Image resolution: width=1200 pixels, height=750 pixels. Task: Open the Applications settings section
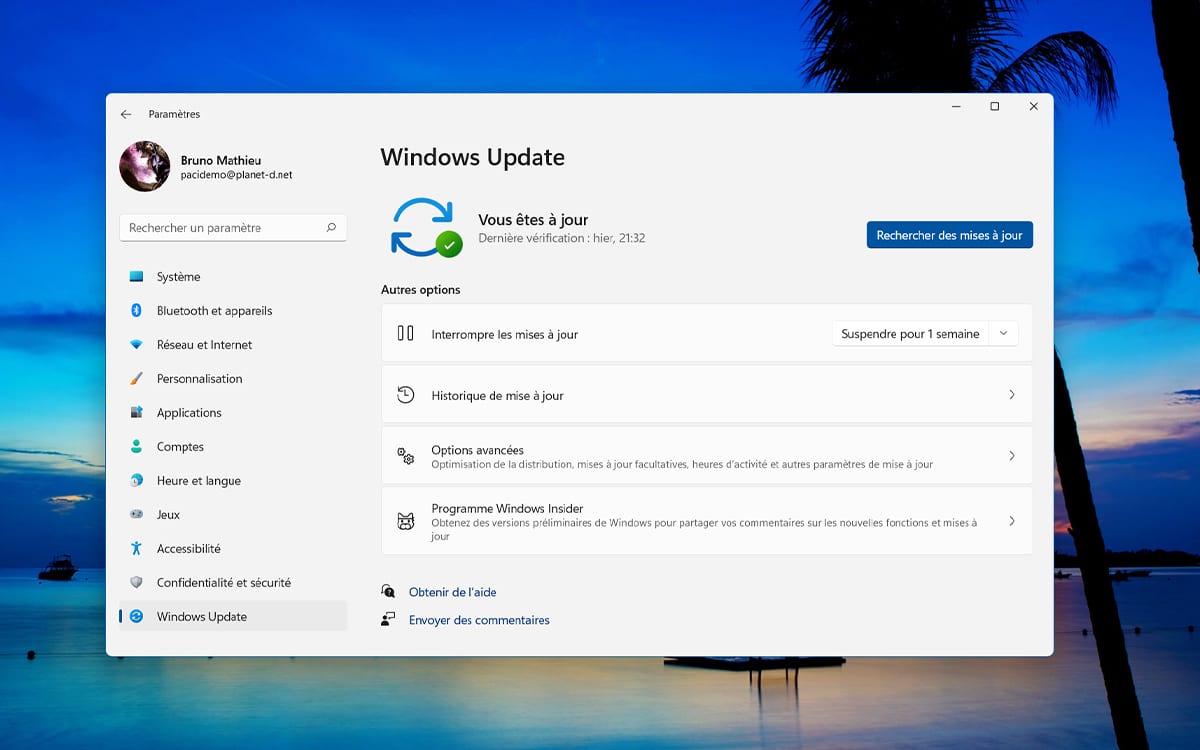(x=189, y=413)
